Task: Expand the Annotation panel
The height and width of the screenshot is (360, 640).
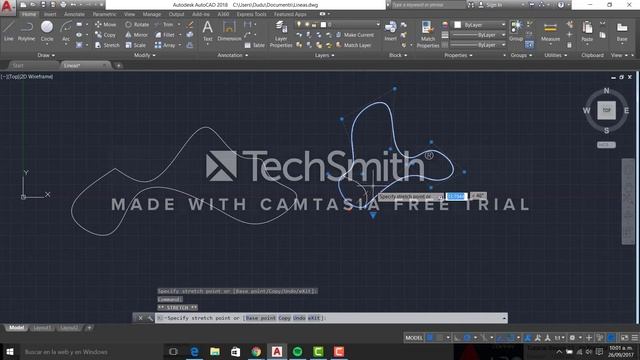Action: (232, 55)
